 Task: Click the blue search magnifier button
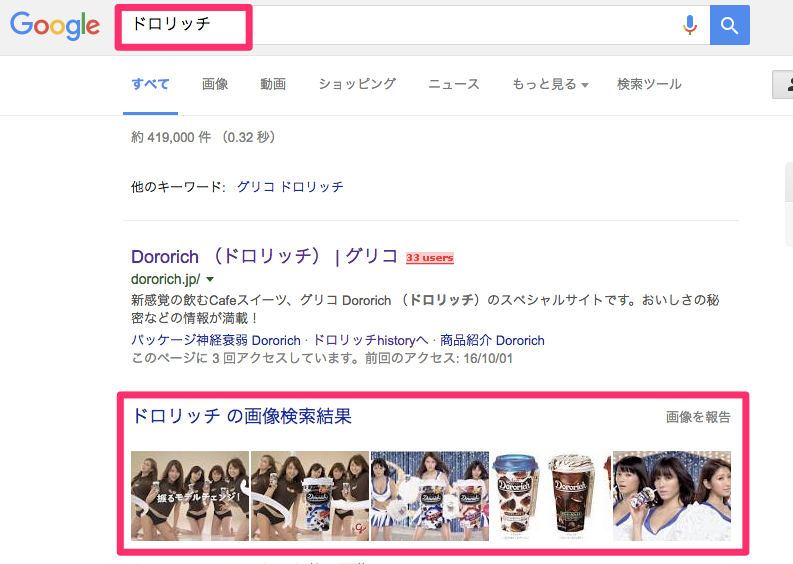tap(729, 25)
